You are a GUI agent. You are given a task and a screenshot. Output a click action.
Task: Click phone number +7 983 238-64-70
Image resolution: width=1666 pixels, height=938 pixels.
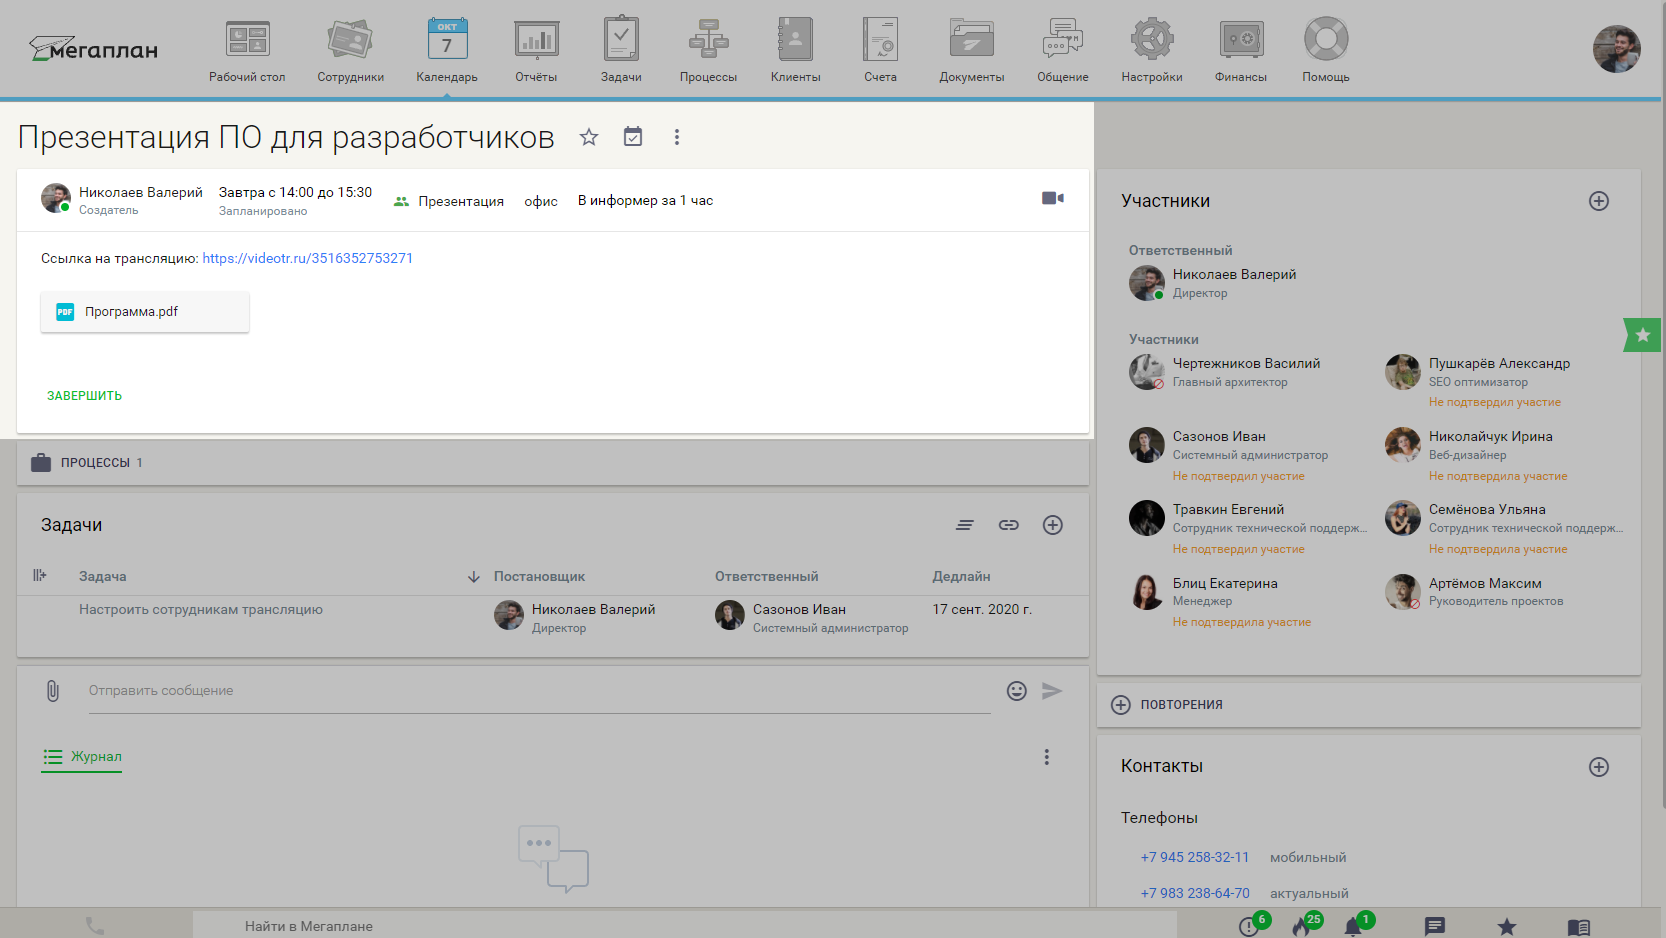click(1195, 894)
